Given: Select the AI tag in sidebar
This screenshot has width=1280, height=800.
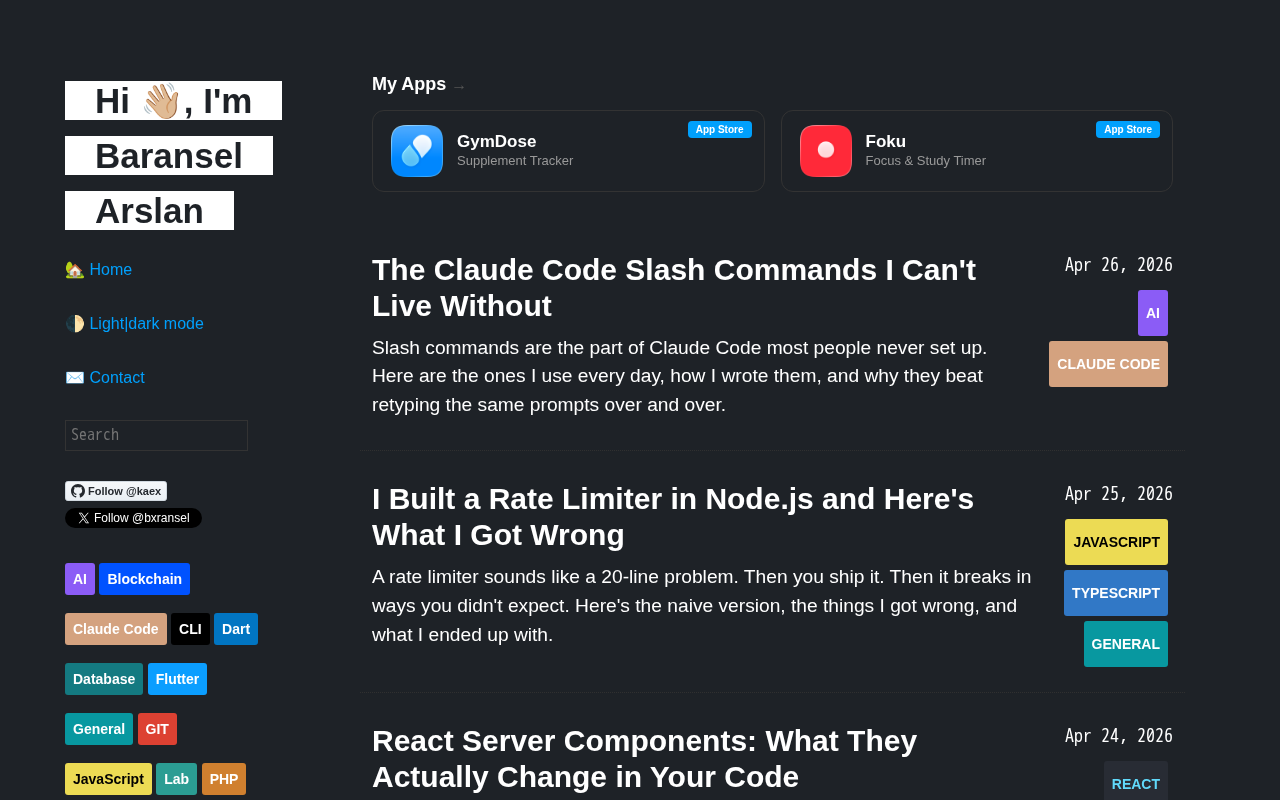Looking at the screenshot, I should [x=80, y=579].
